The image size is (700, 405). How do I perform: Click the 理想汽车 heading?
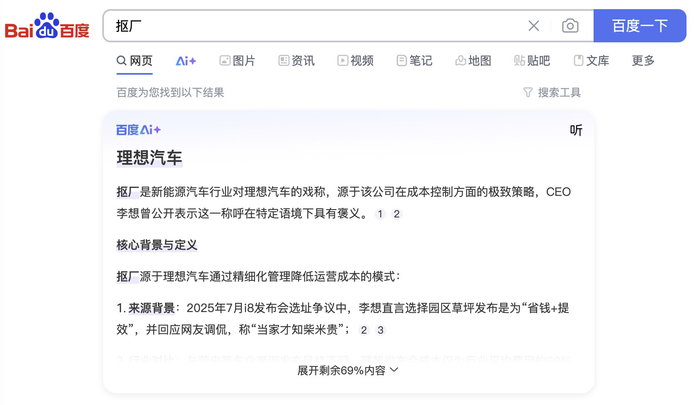click(x=149, y=158)
